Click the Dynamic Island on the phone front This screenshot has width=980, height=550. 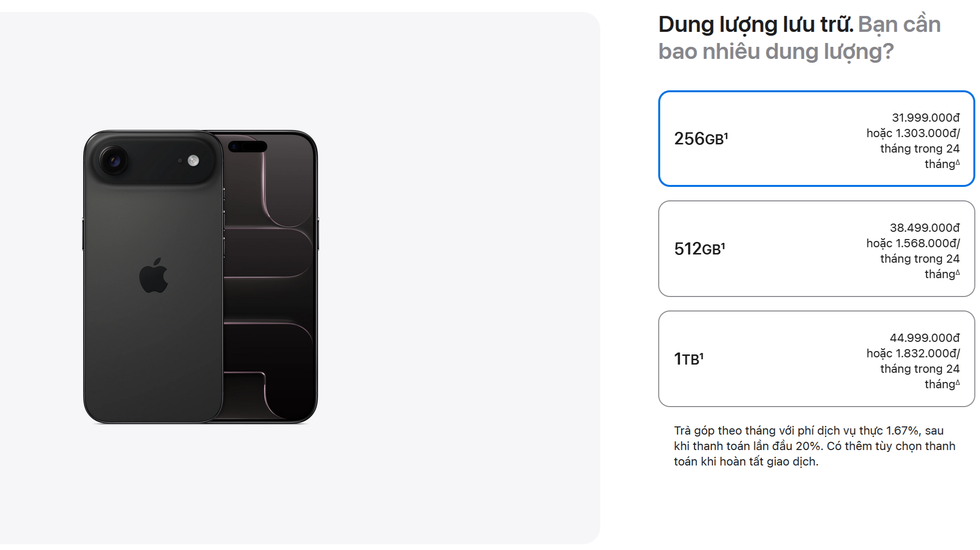click(x=247, y=147)
